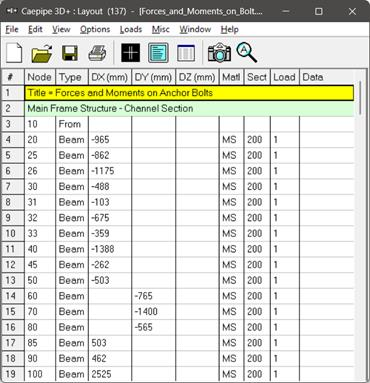Click the Sect column header

257,77
